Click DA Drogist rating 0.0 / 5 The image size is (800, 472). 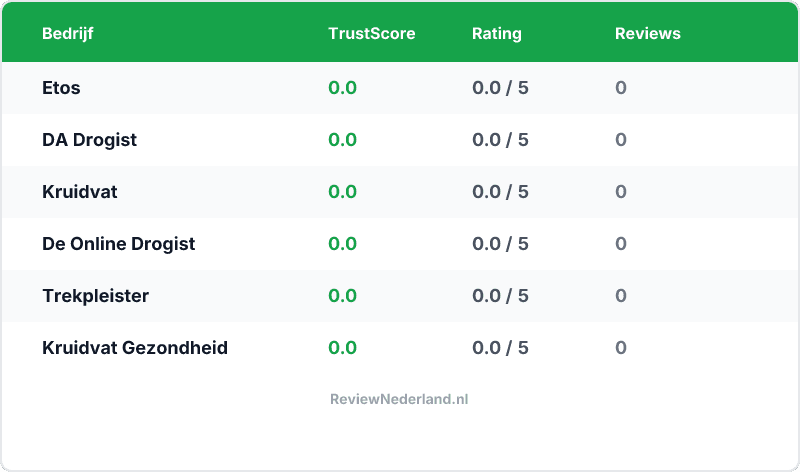click(x=500, y=140)
